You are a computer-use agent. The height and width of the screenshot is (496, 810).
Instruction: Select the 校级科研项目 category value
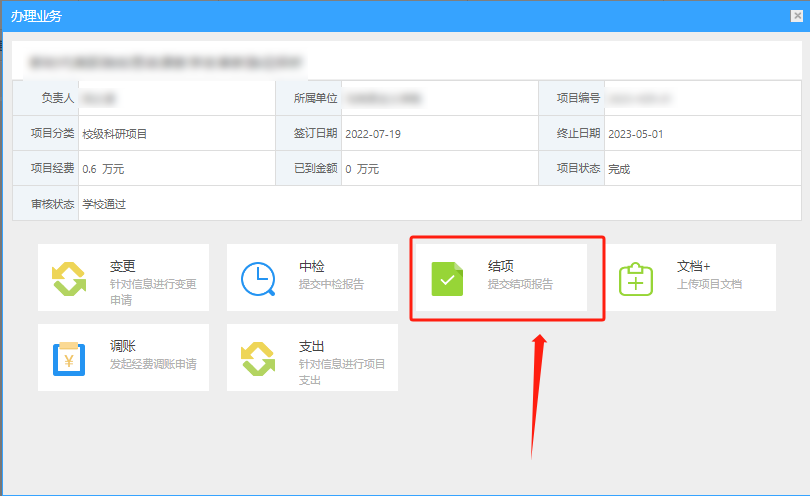click(x=115, y=134)
